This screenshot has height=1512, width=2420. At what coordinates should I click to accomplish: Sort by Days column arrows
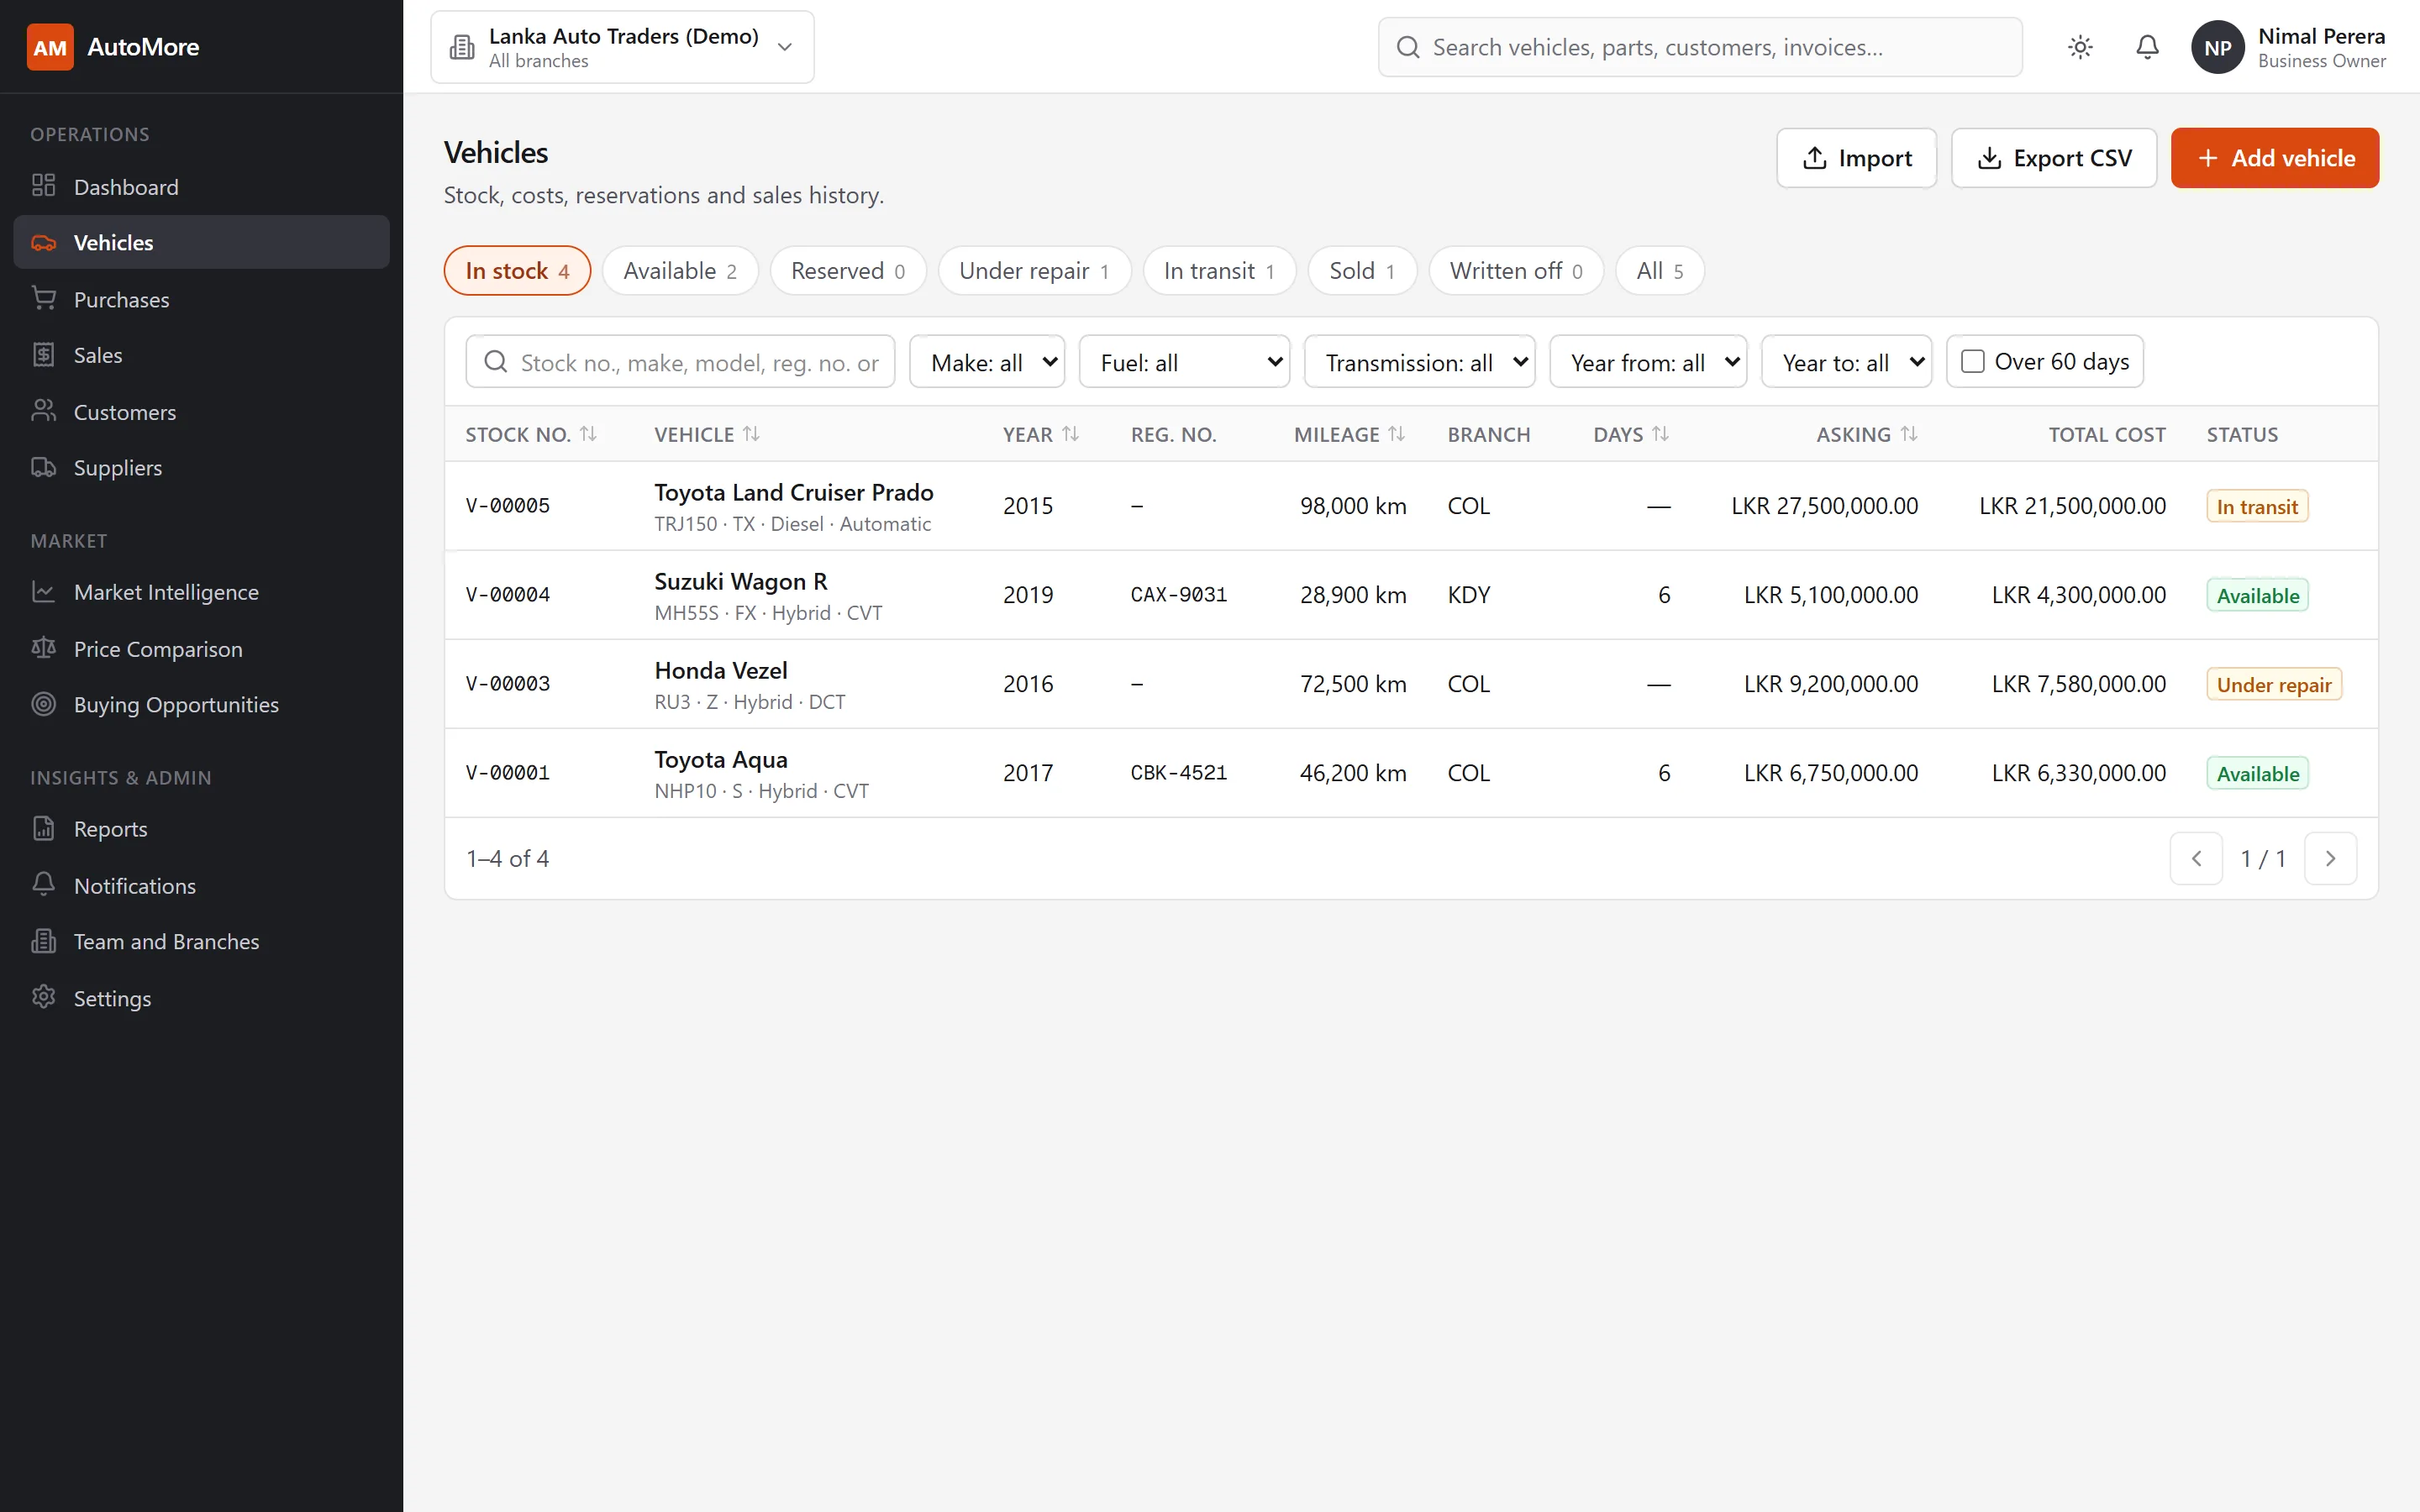[1660, 434]
